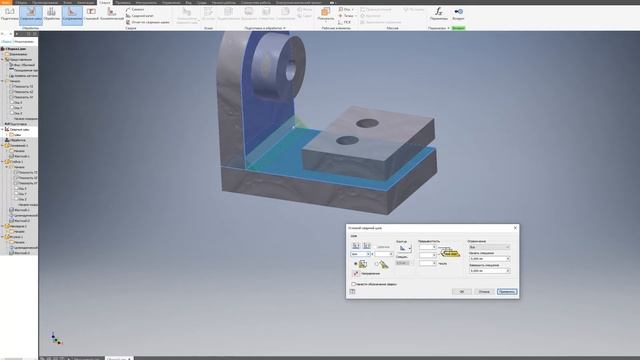640x360 pixels.
Task: Open the middle intermittency value dropdown
Action: coord(434,255)
